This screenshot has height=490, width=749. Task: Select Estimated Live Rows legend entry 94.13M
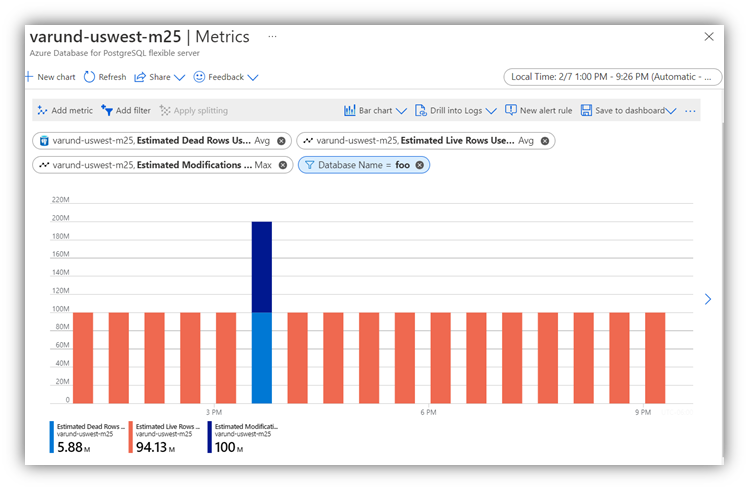[x=164, y=437]
